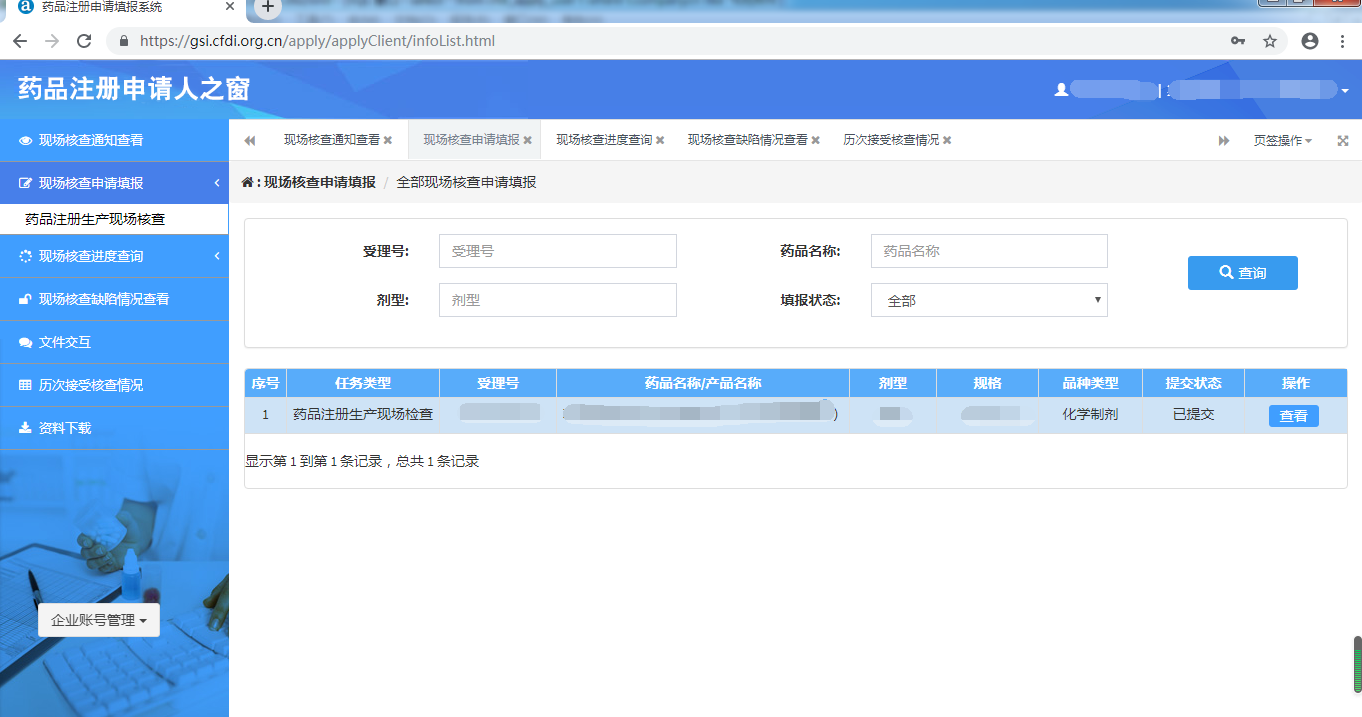Click the tab scroll-right double arrow icon
This screenshot has width=1362, height=717.
pos(1223,141)
